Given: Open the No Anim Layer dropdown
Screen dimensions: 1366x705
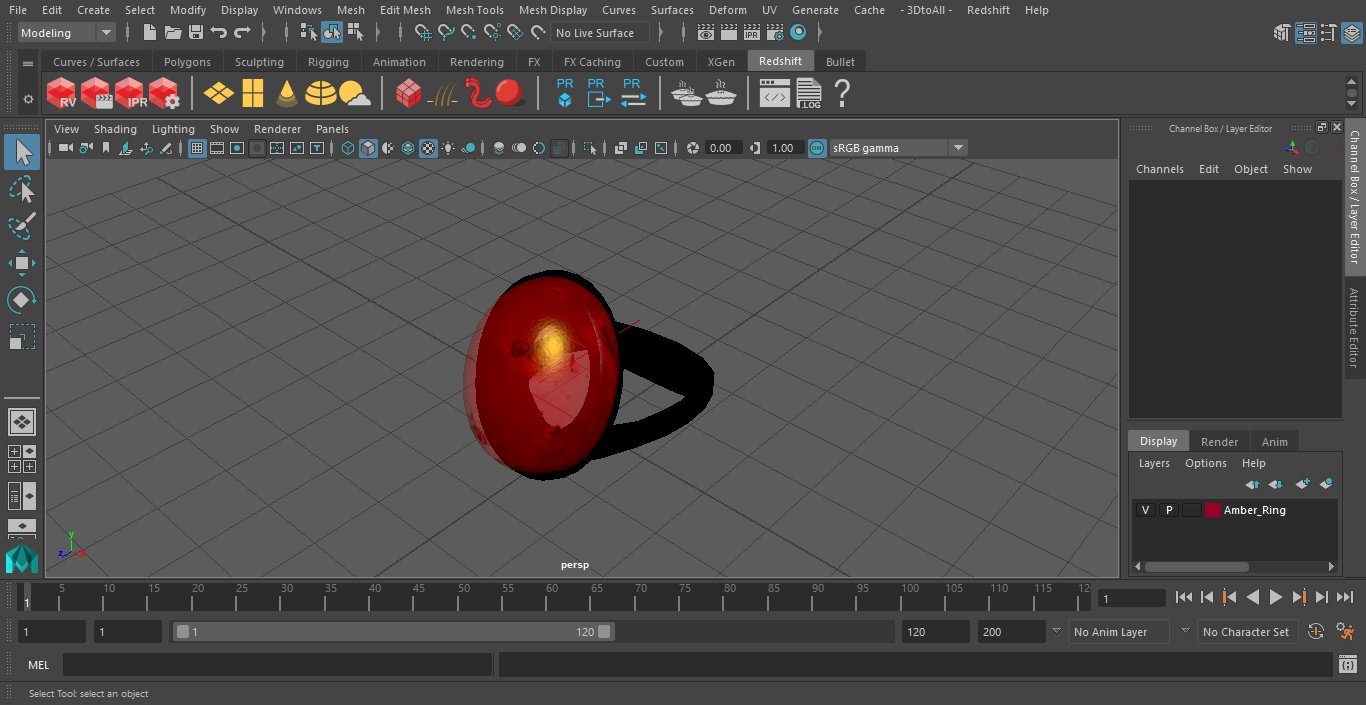Looking at the screenshot, I should [x=1118, y=632].
